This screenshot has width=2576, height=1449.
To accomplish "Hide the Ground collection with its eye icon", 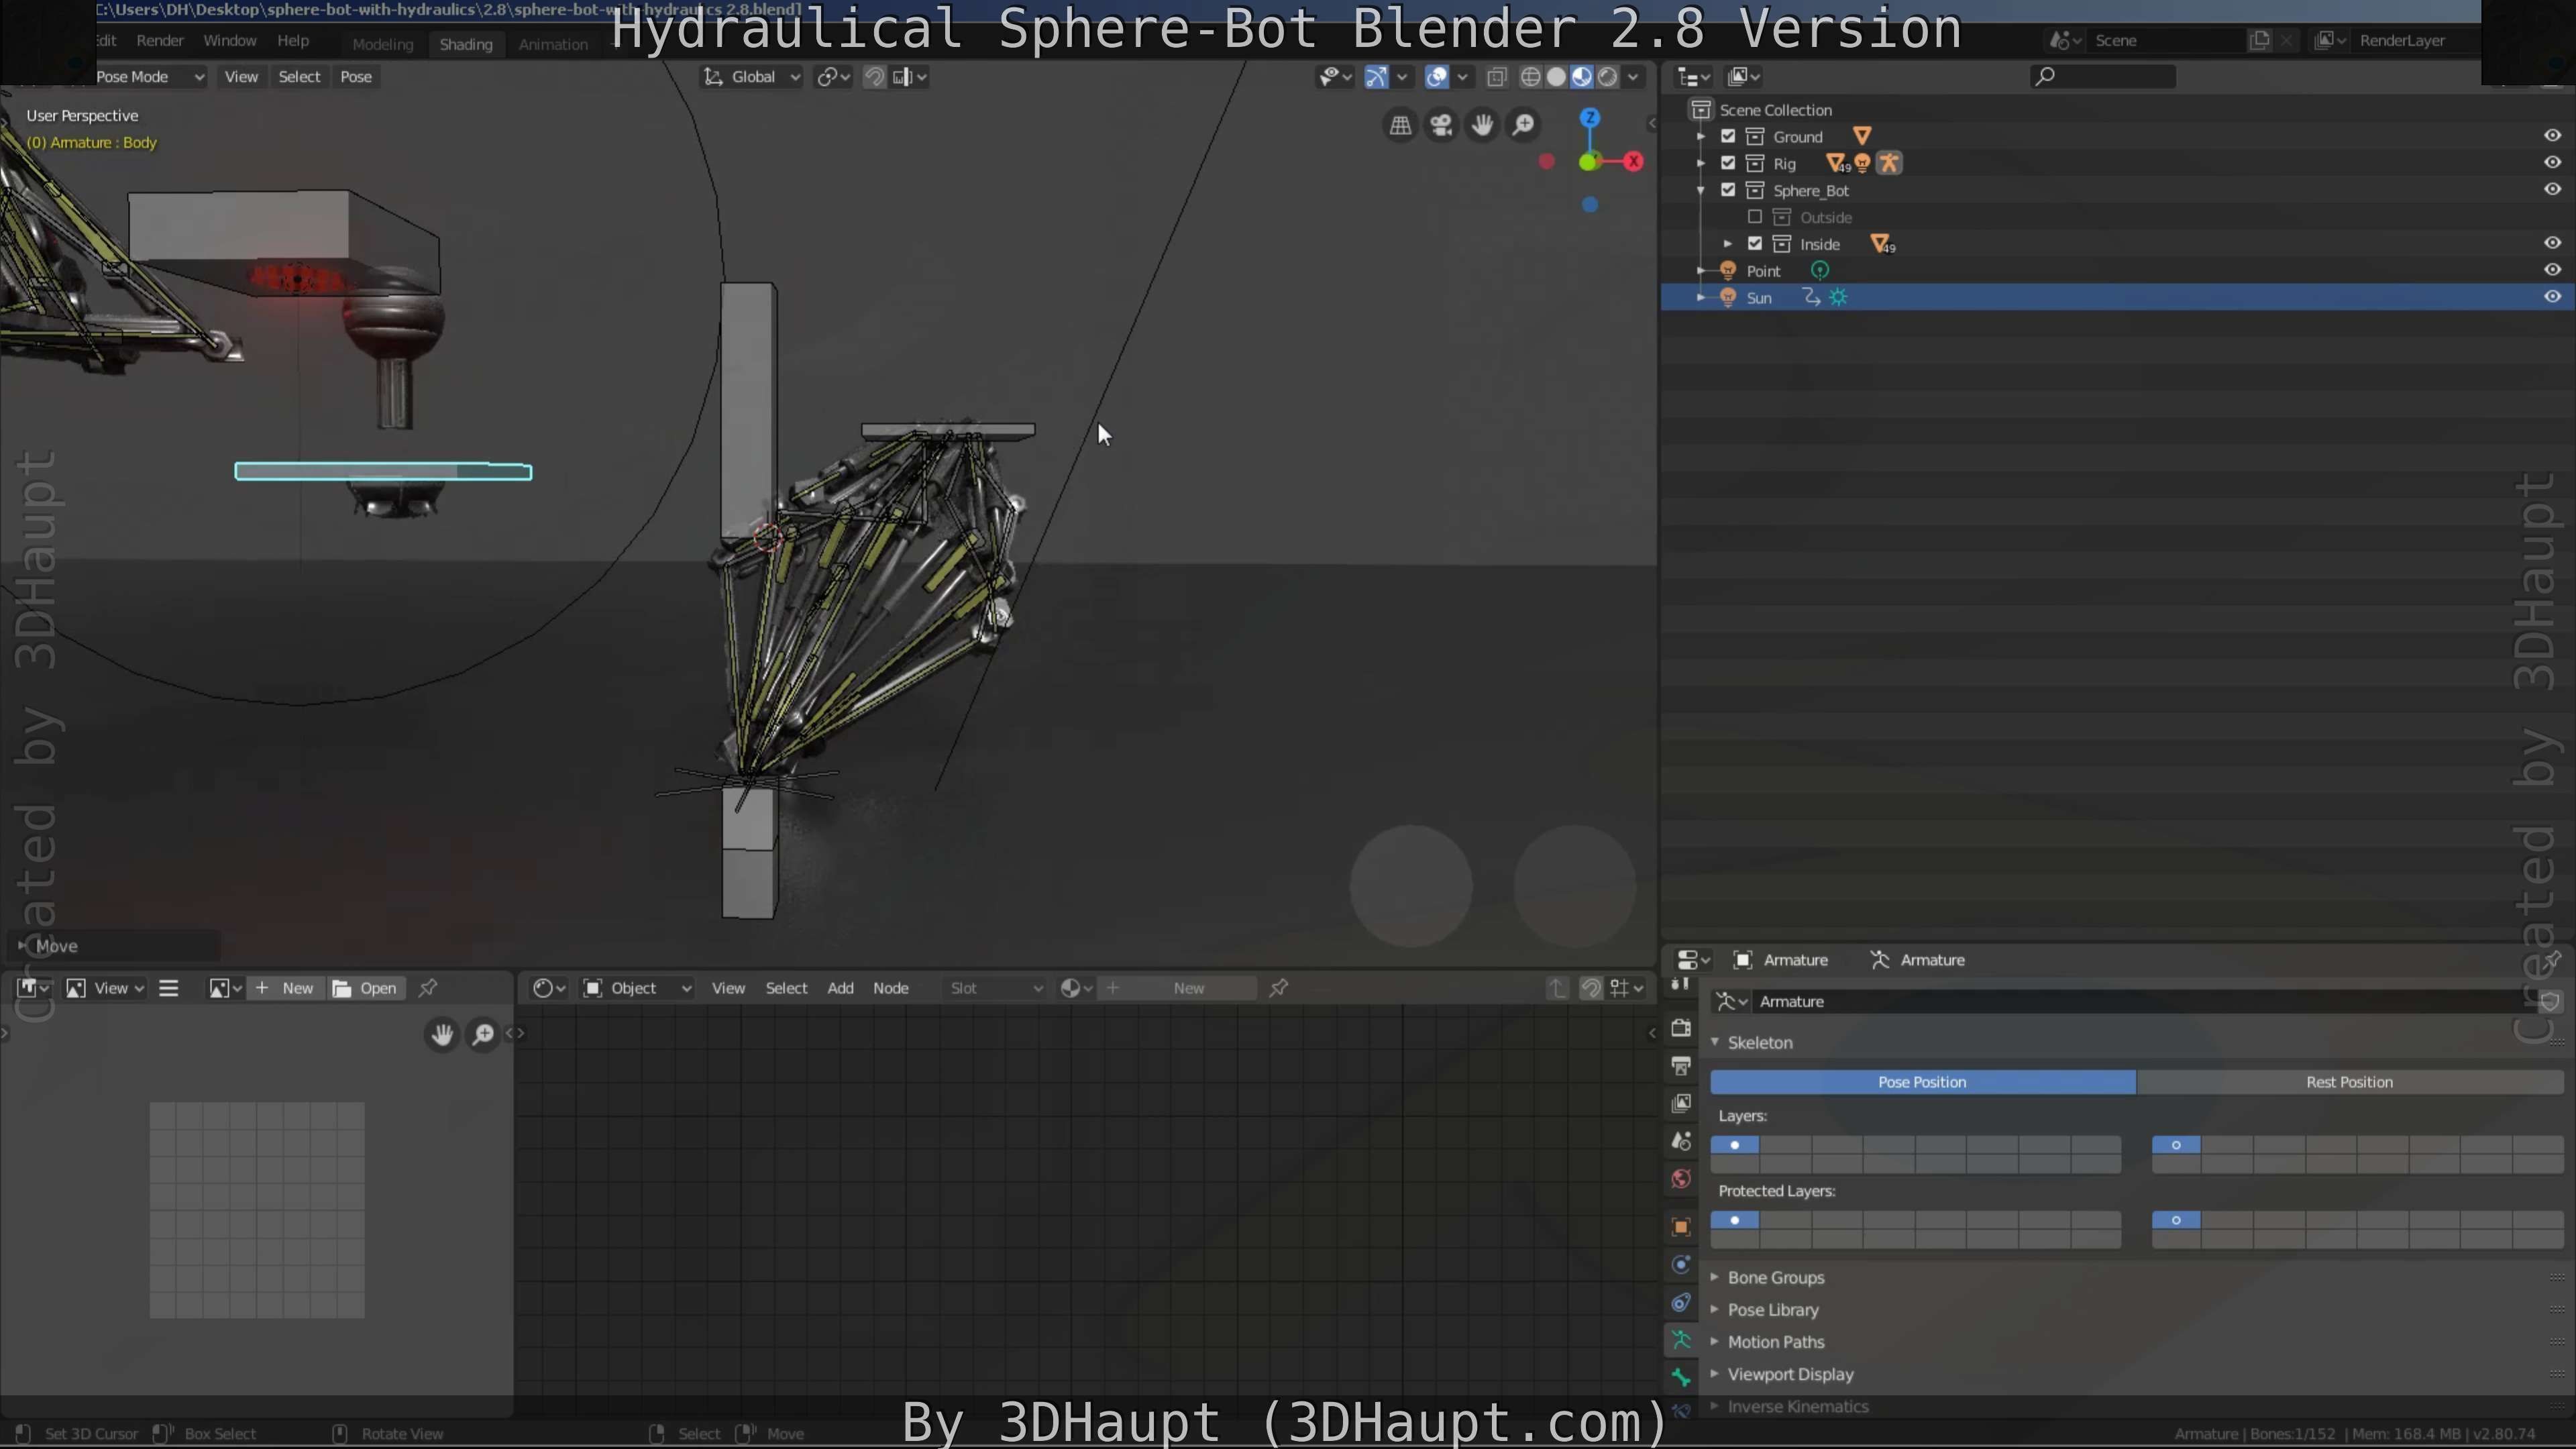I will pos(2552,136).
